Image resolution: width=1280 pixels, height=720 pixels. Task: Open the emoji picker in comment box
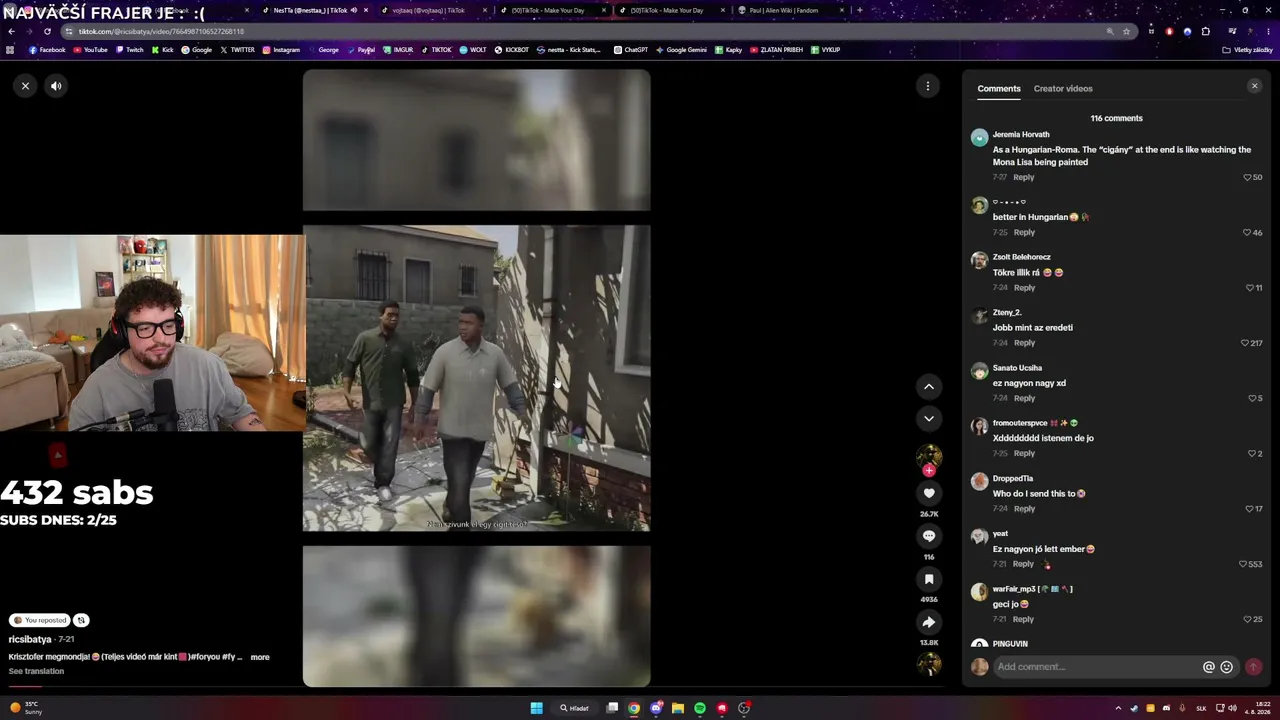1227,667
